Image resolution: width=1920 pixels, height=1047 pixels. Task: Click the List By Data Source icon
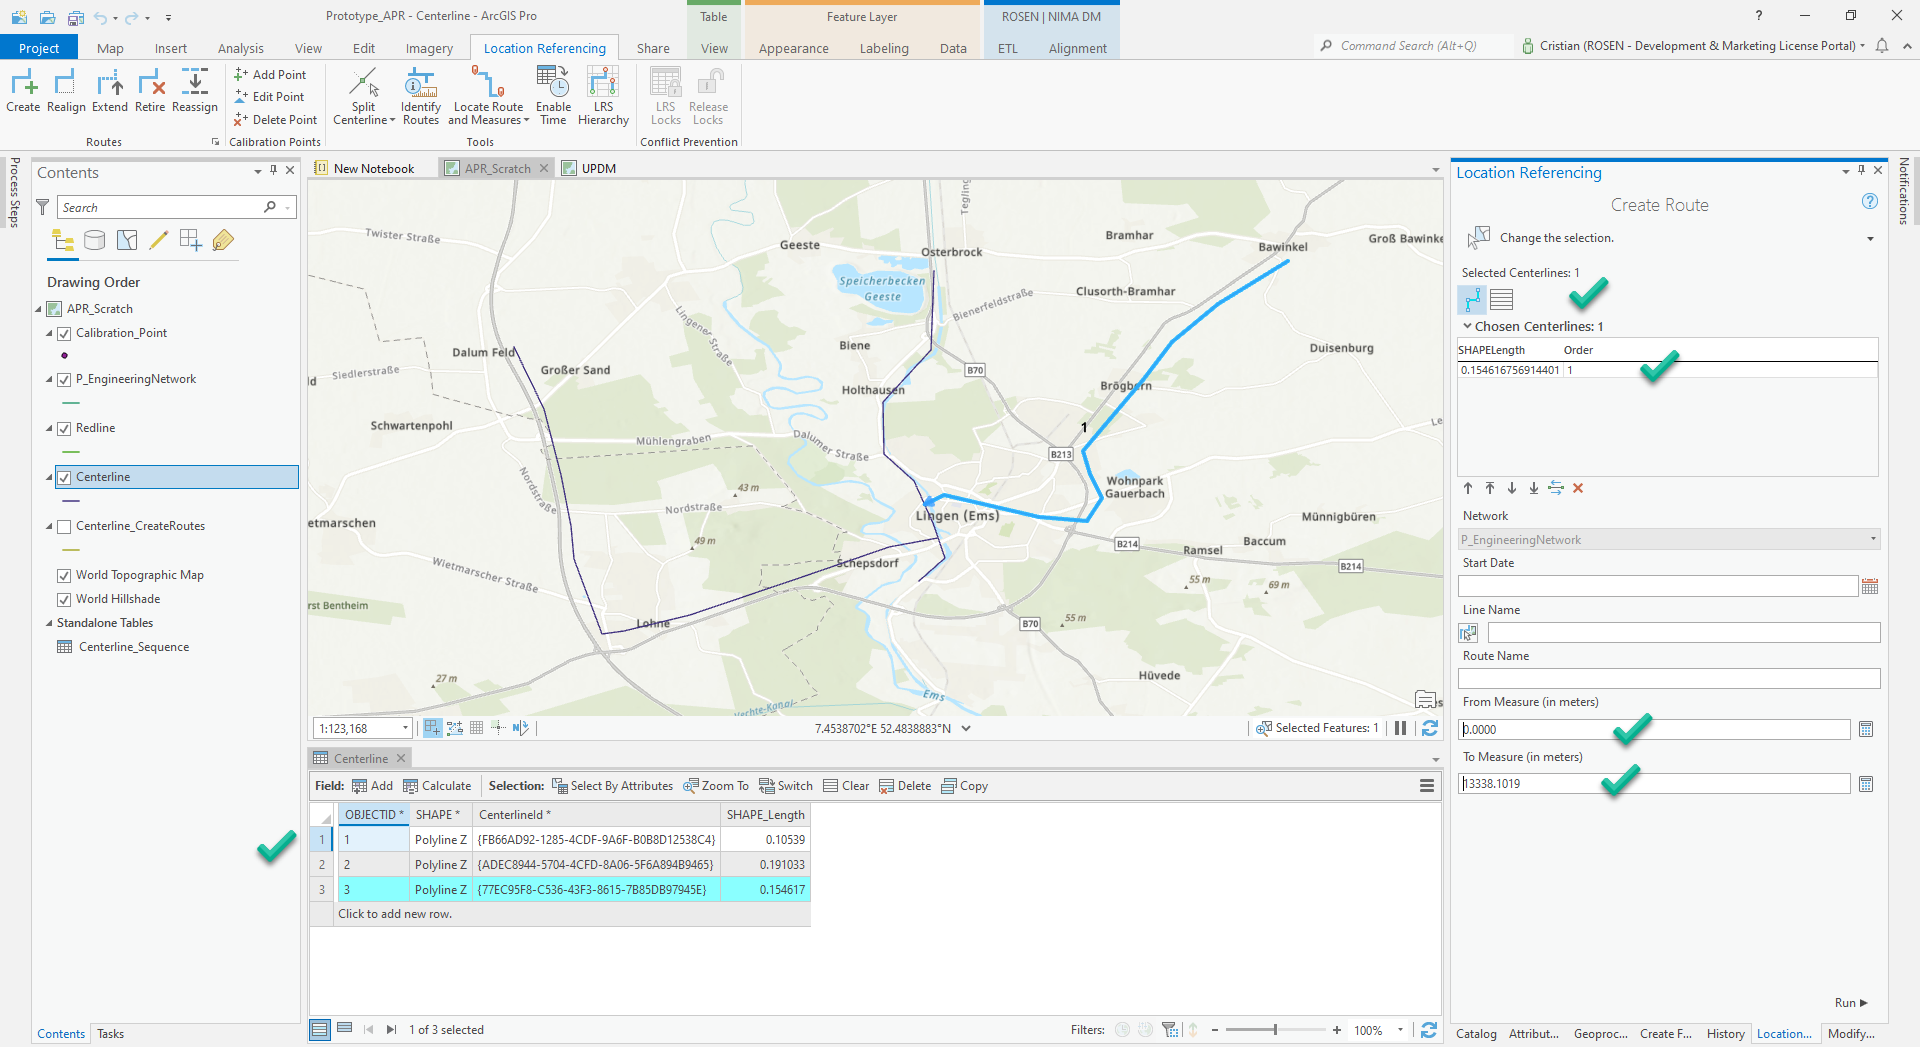(95, 240)
